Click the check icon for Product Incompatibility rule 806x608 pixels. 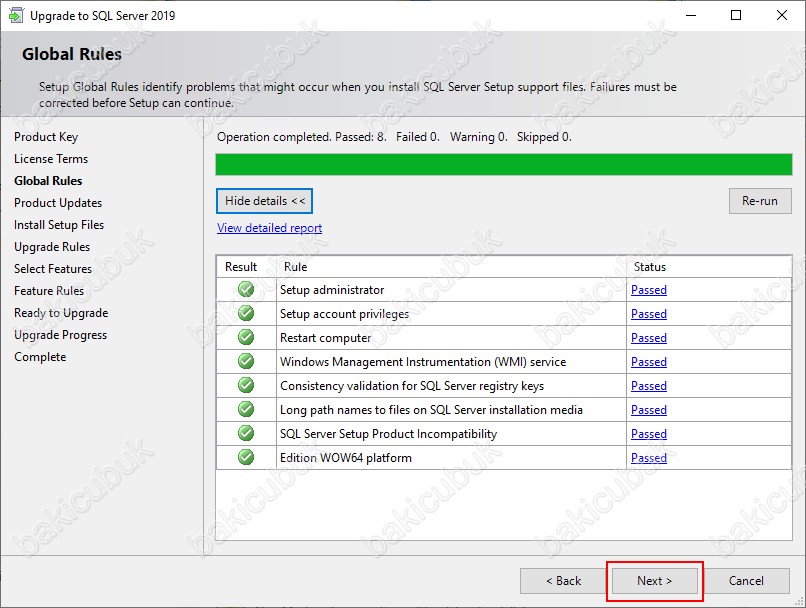(x=246, y=433)
